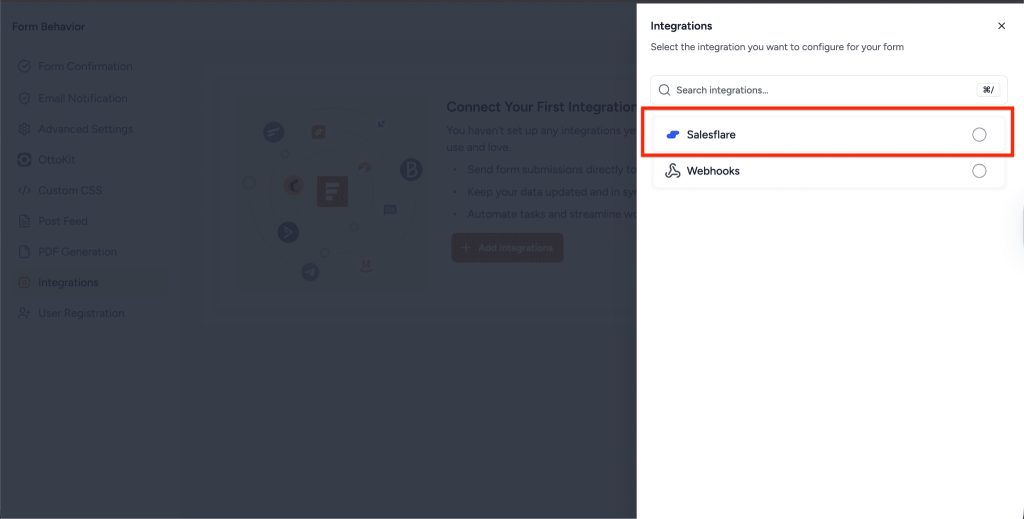Open the OttoKit settings tab
Screen dimensions: 1024x519
point(56,160)
